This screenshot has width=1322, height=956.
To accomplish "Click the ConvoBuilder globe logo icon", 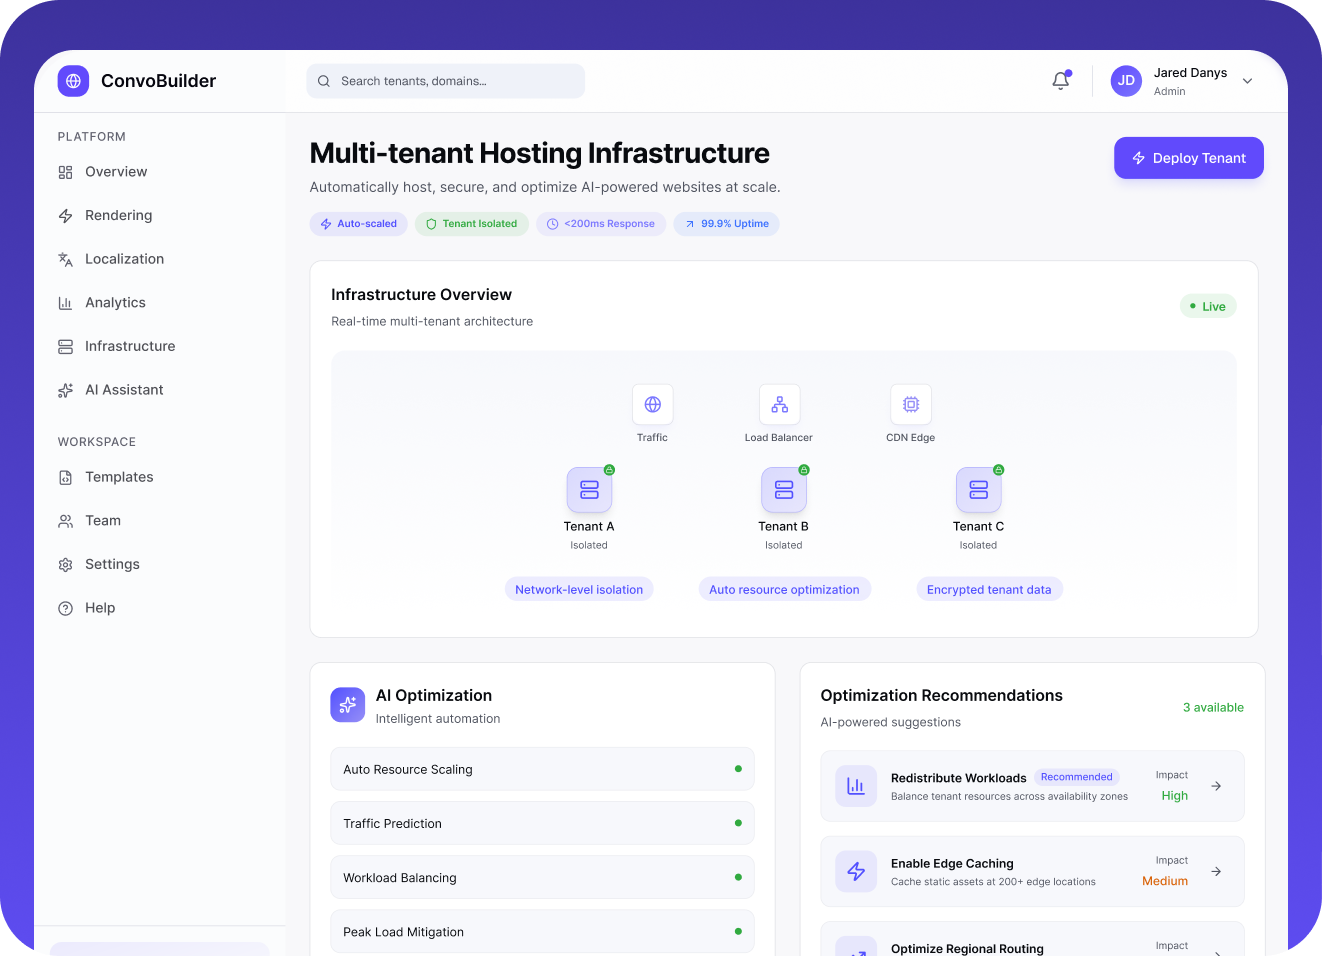I will [x=73, y=81].
